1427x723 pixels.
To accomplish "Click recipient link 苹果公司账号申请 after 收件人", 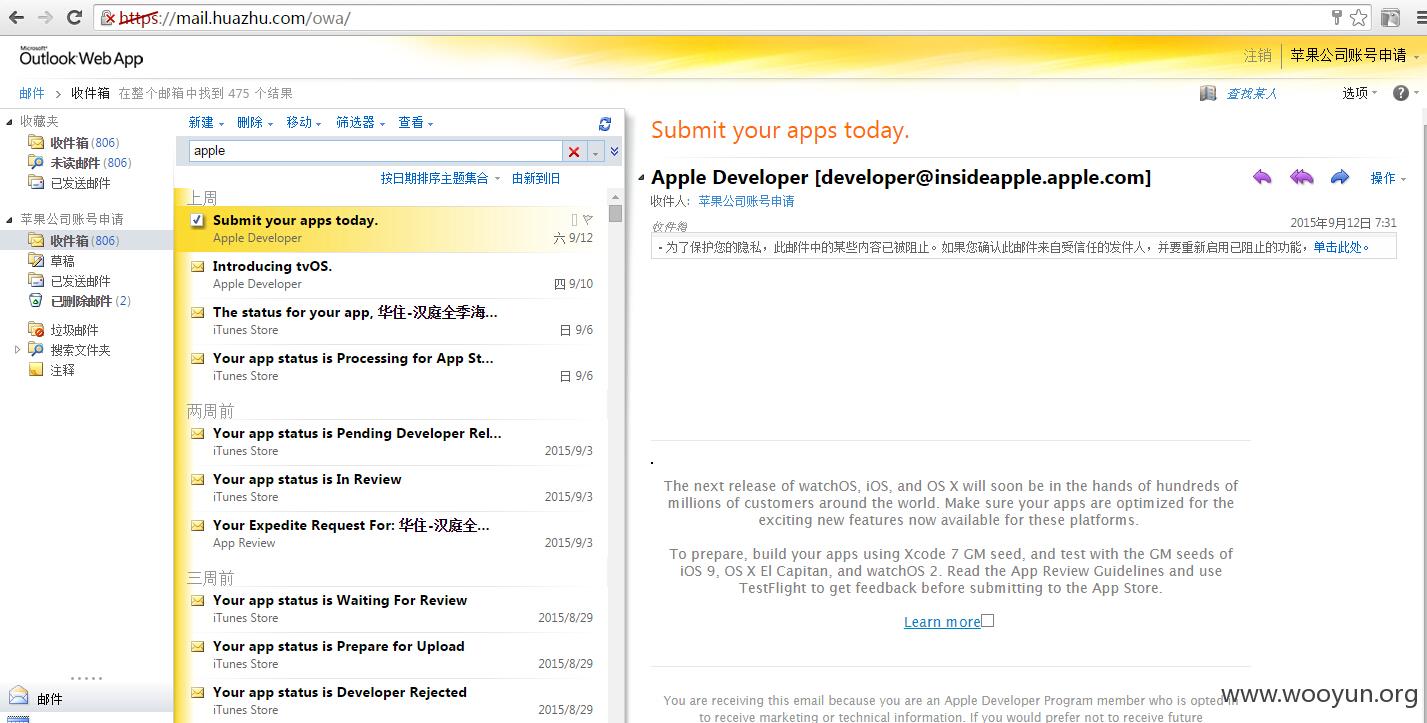I will [746, 201].
